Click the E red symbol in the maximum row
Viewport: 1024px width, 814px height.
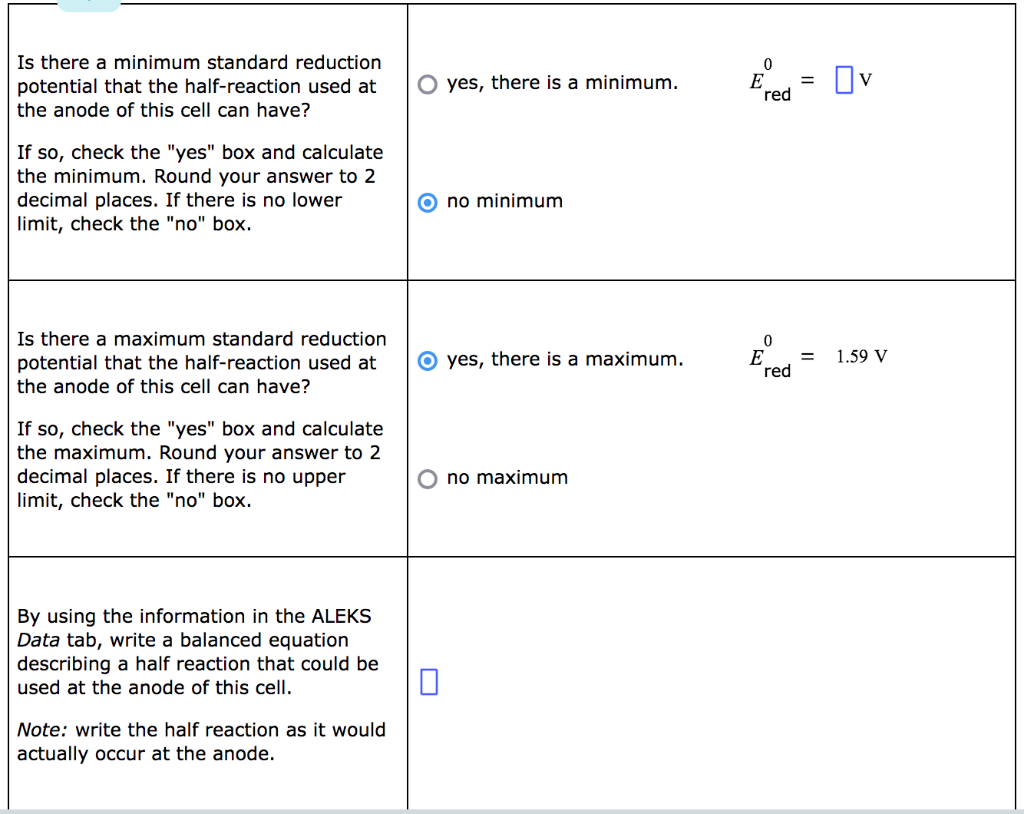[770, 357]
